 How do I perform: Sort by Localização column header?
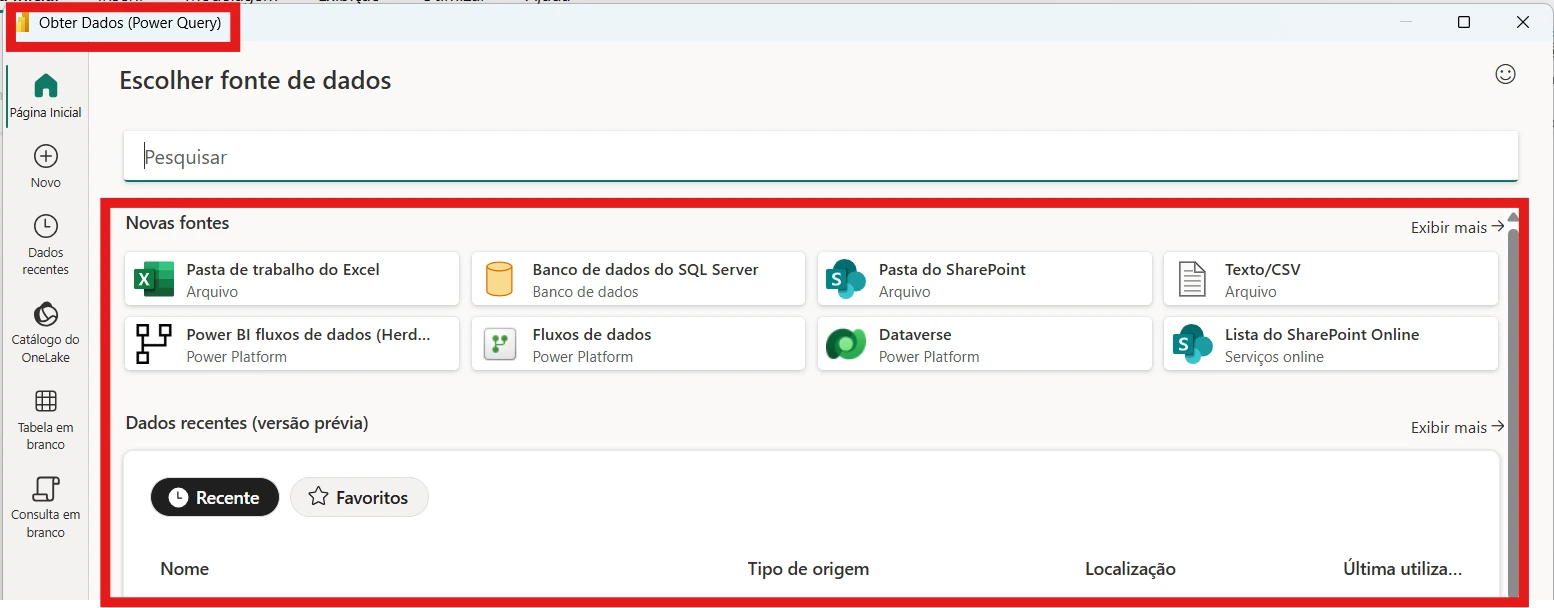click(1130, 569)
